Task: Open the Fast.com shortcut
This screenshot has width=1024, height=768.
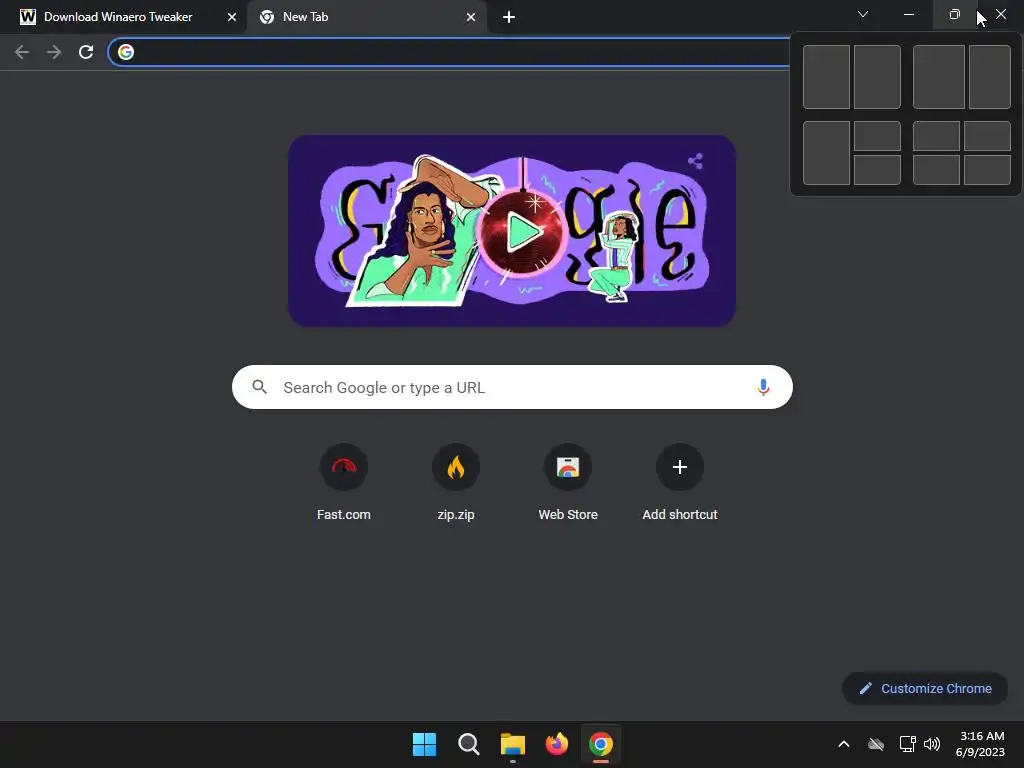Action: [x=344, y=483]
